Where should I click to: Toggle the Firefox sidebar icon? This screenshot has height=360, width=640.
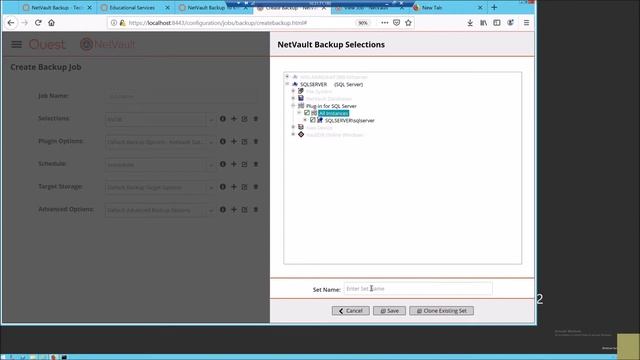(497, 23)
